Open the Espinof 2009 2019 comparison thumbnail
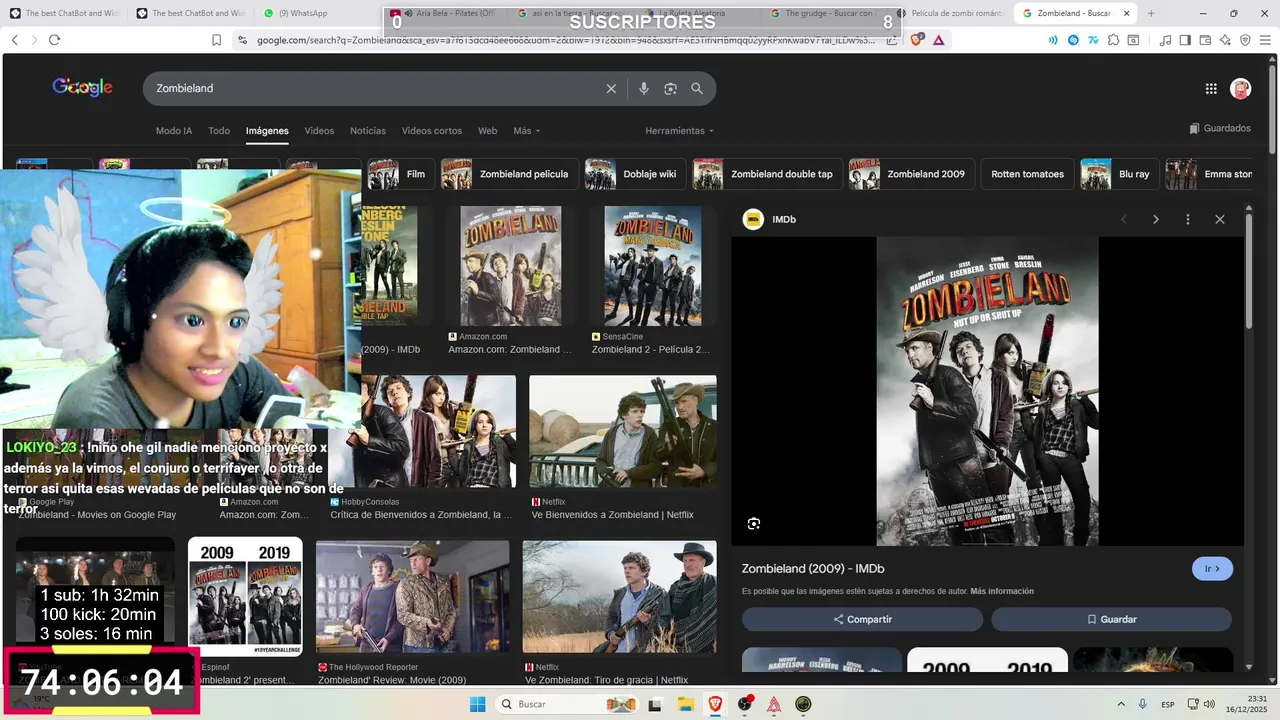Screen dimensions: 1280x720 point(245,597)
